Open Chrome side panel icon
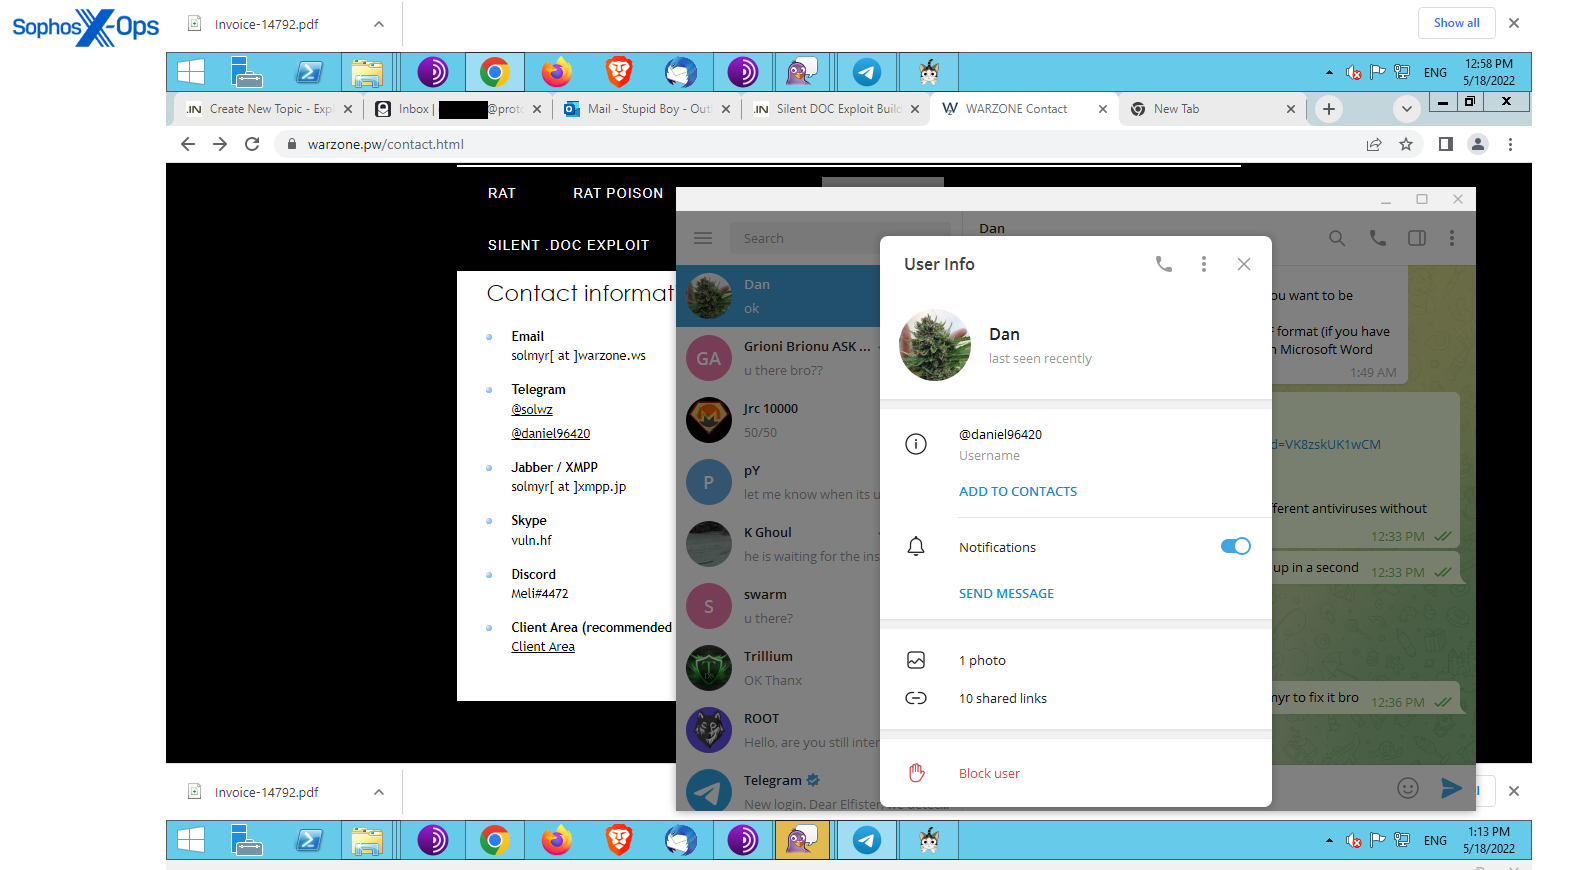1592x870 pixels. [x=1445, y=144]
